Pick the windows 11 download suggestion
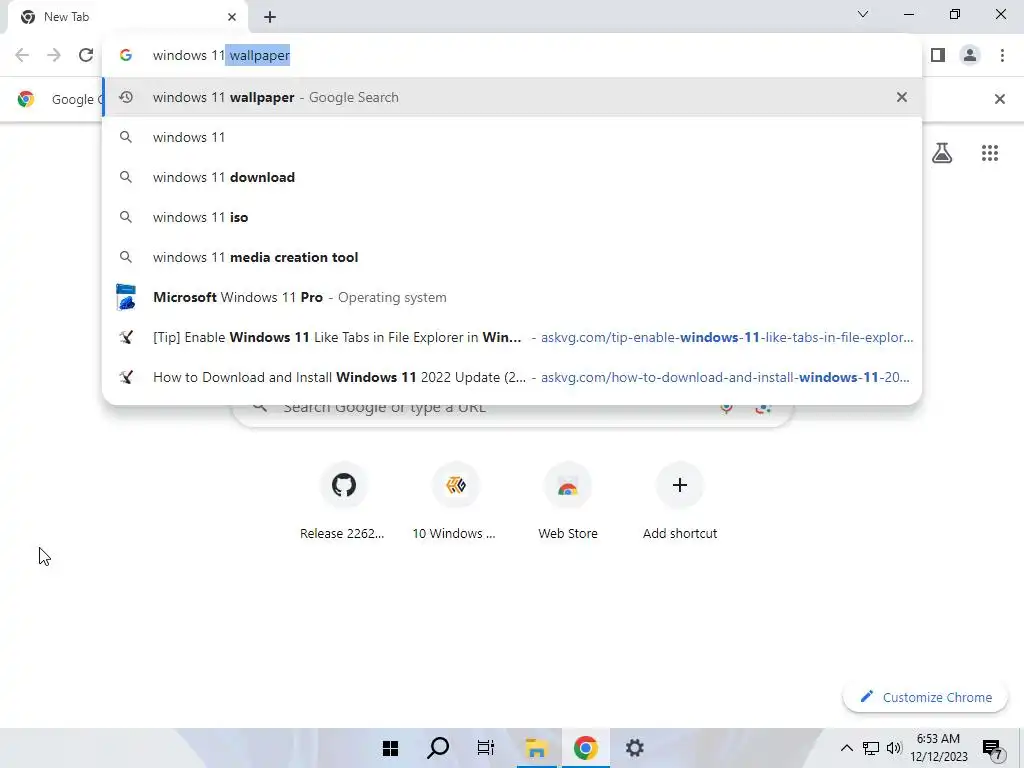This screenshot has width=1024, height=768. click(x=512, y=177)
